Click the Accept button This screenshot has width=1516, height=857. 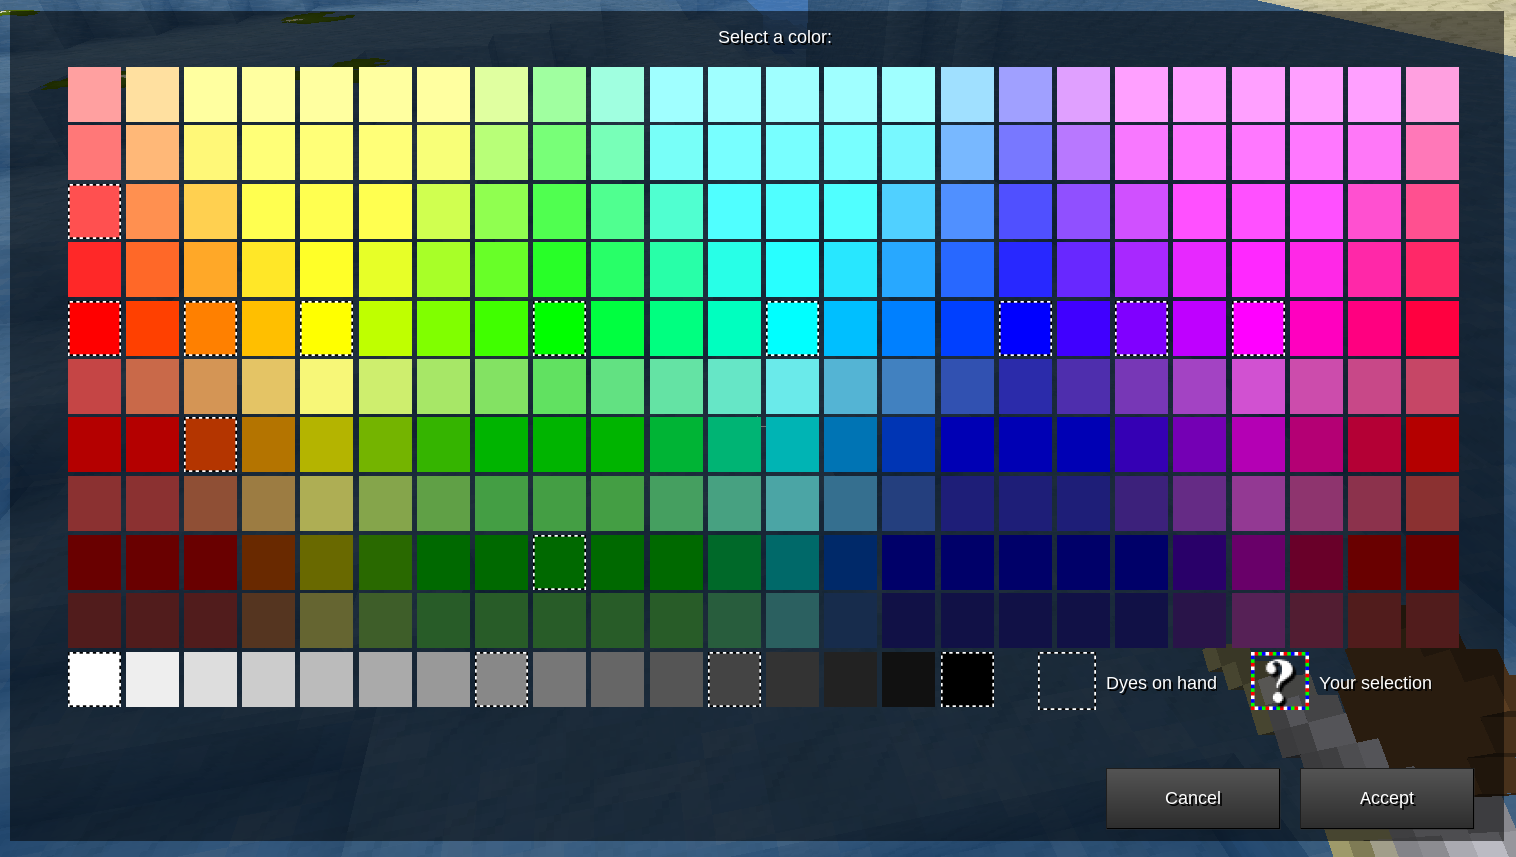click(x=1386, y=798)
